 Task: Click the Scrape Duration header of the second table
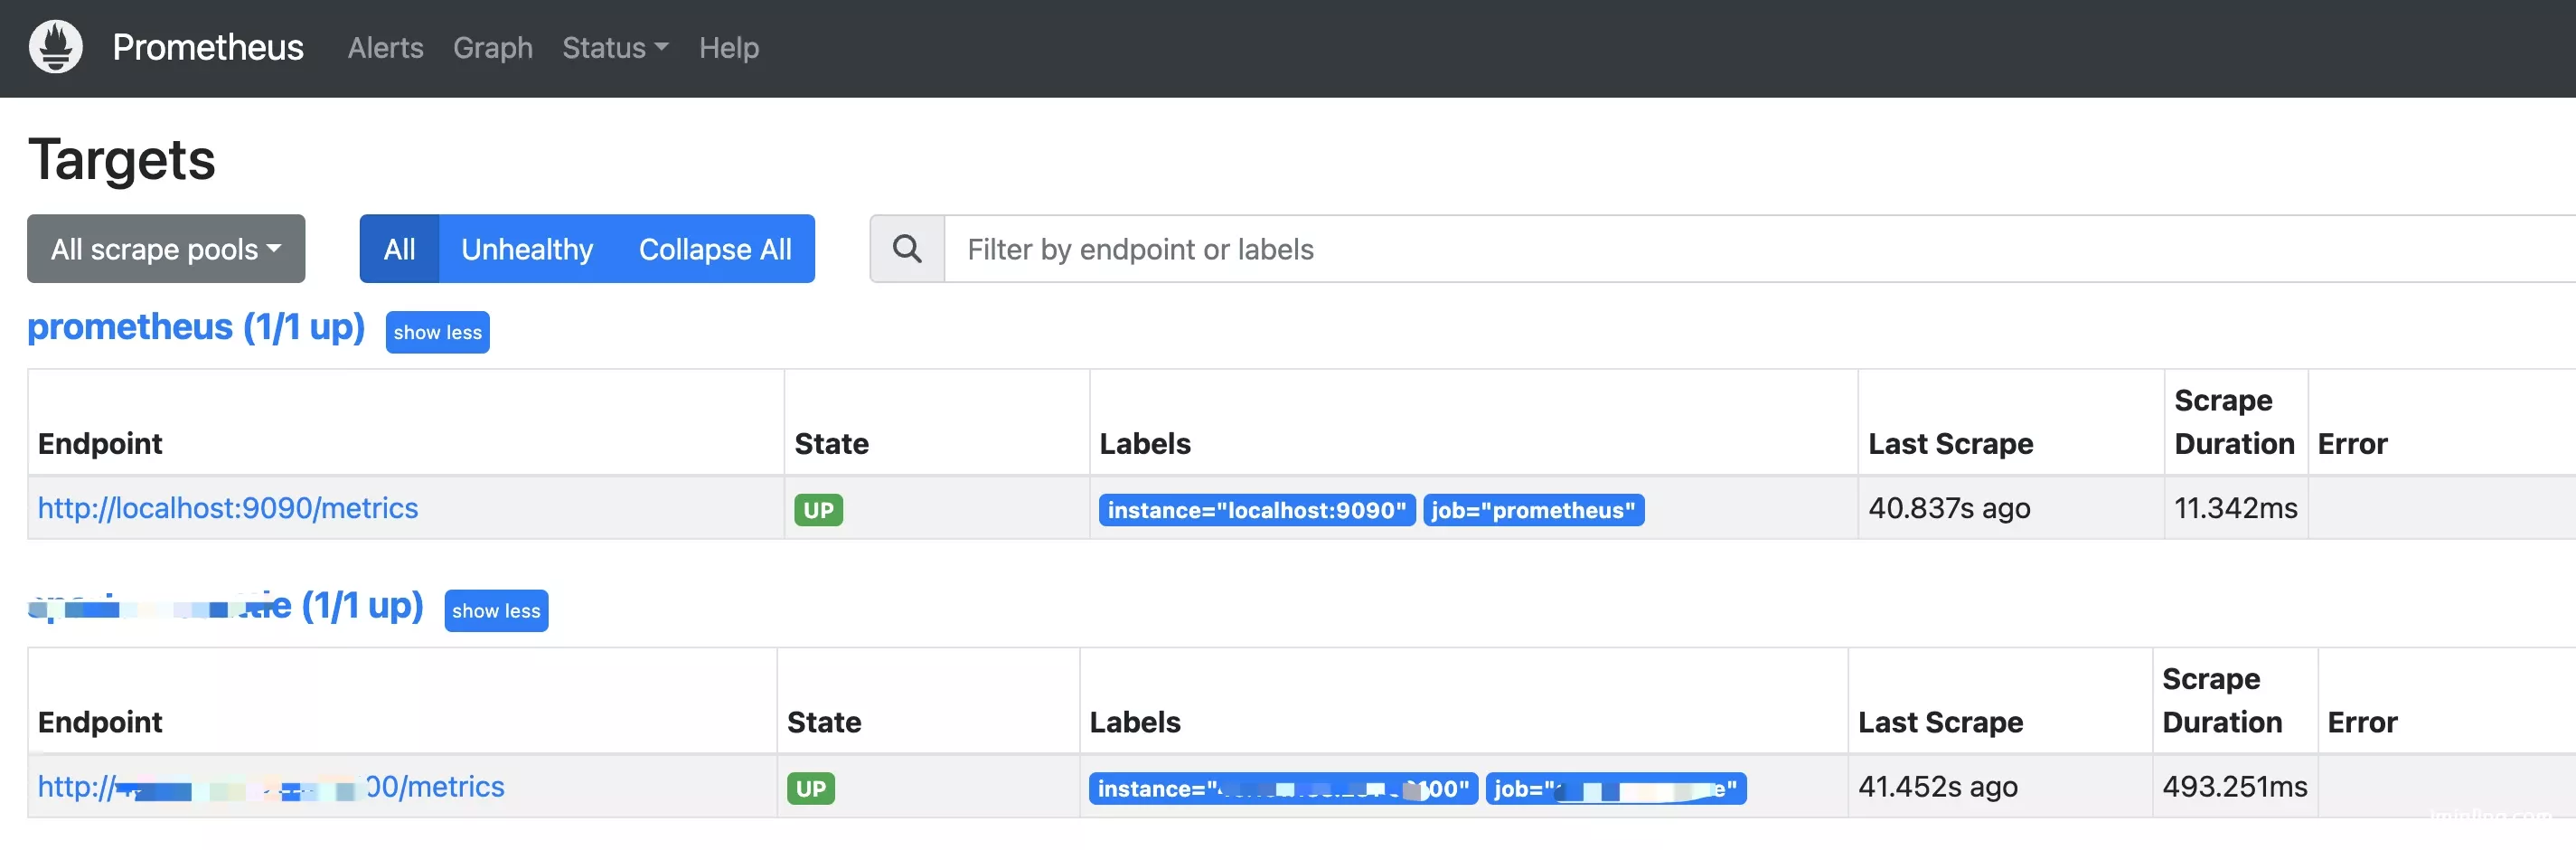point(2222,700)
